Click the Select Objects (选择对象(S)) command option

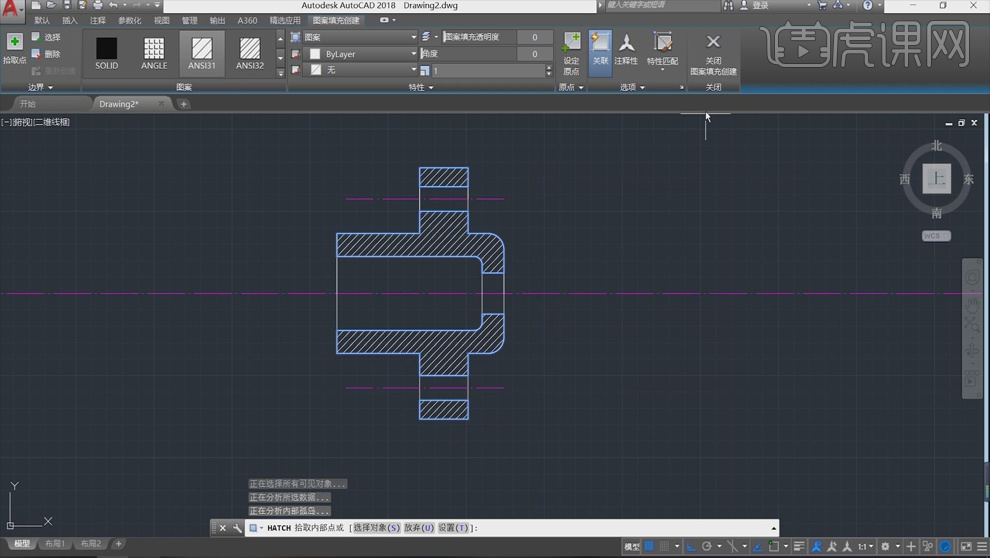coord(376,528)
